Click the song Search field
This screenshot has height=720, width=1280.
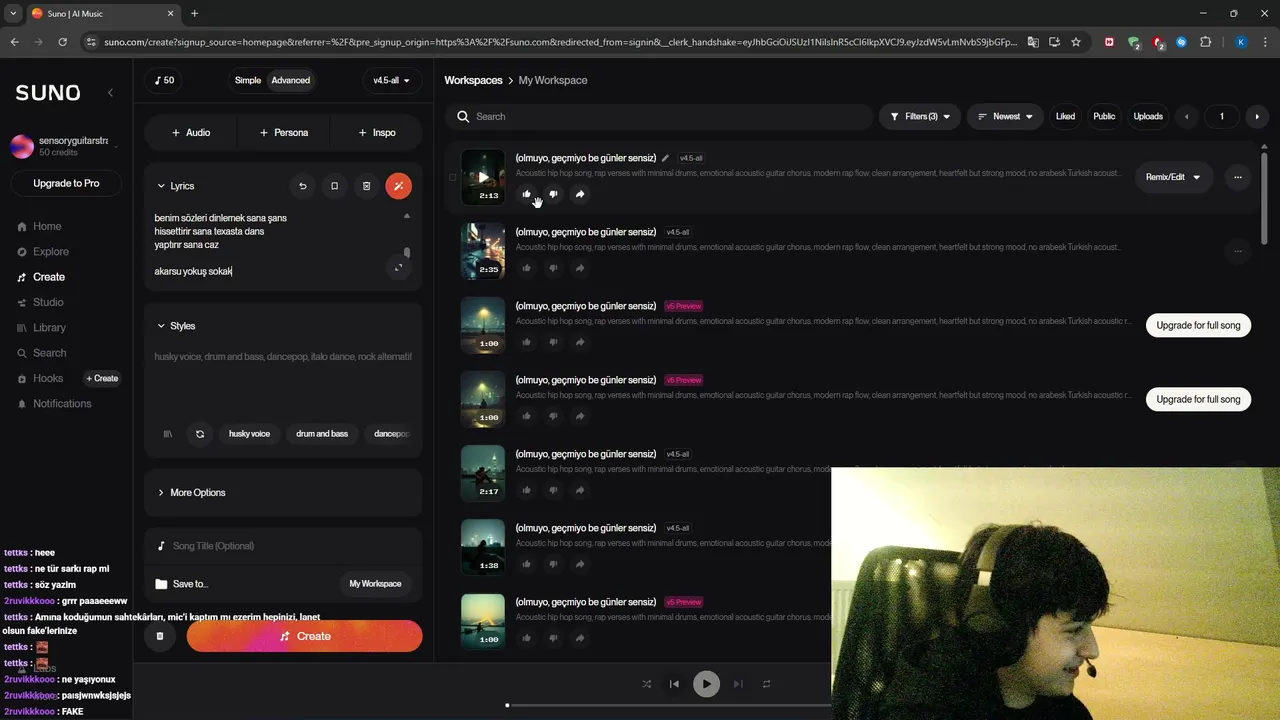coord(659,116)
